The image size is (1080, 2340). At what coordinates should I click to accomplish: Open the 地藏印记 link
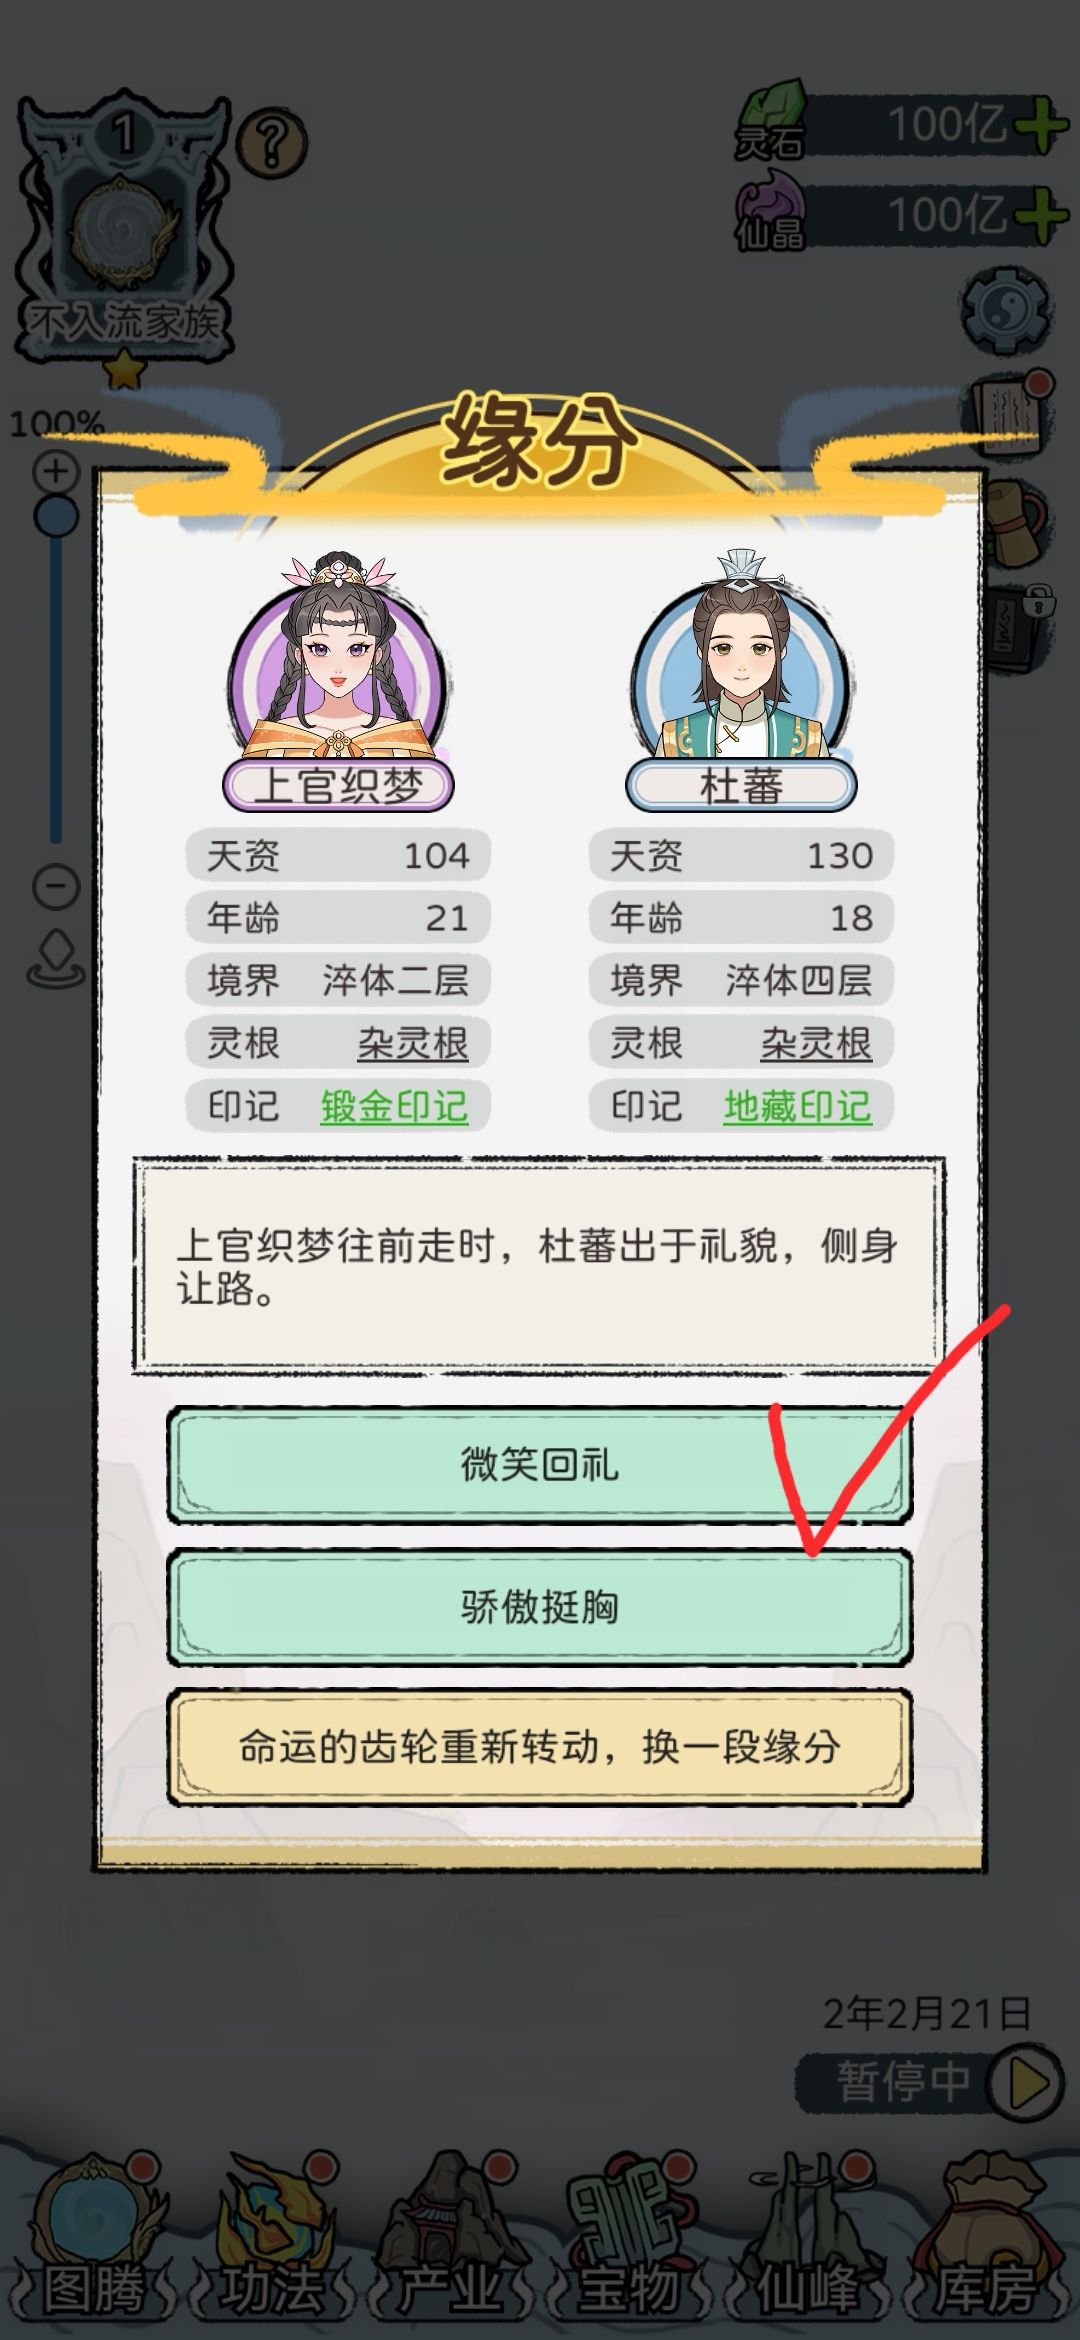(797, 1106)
